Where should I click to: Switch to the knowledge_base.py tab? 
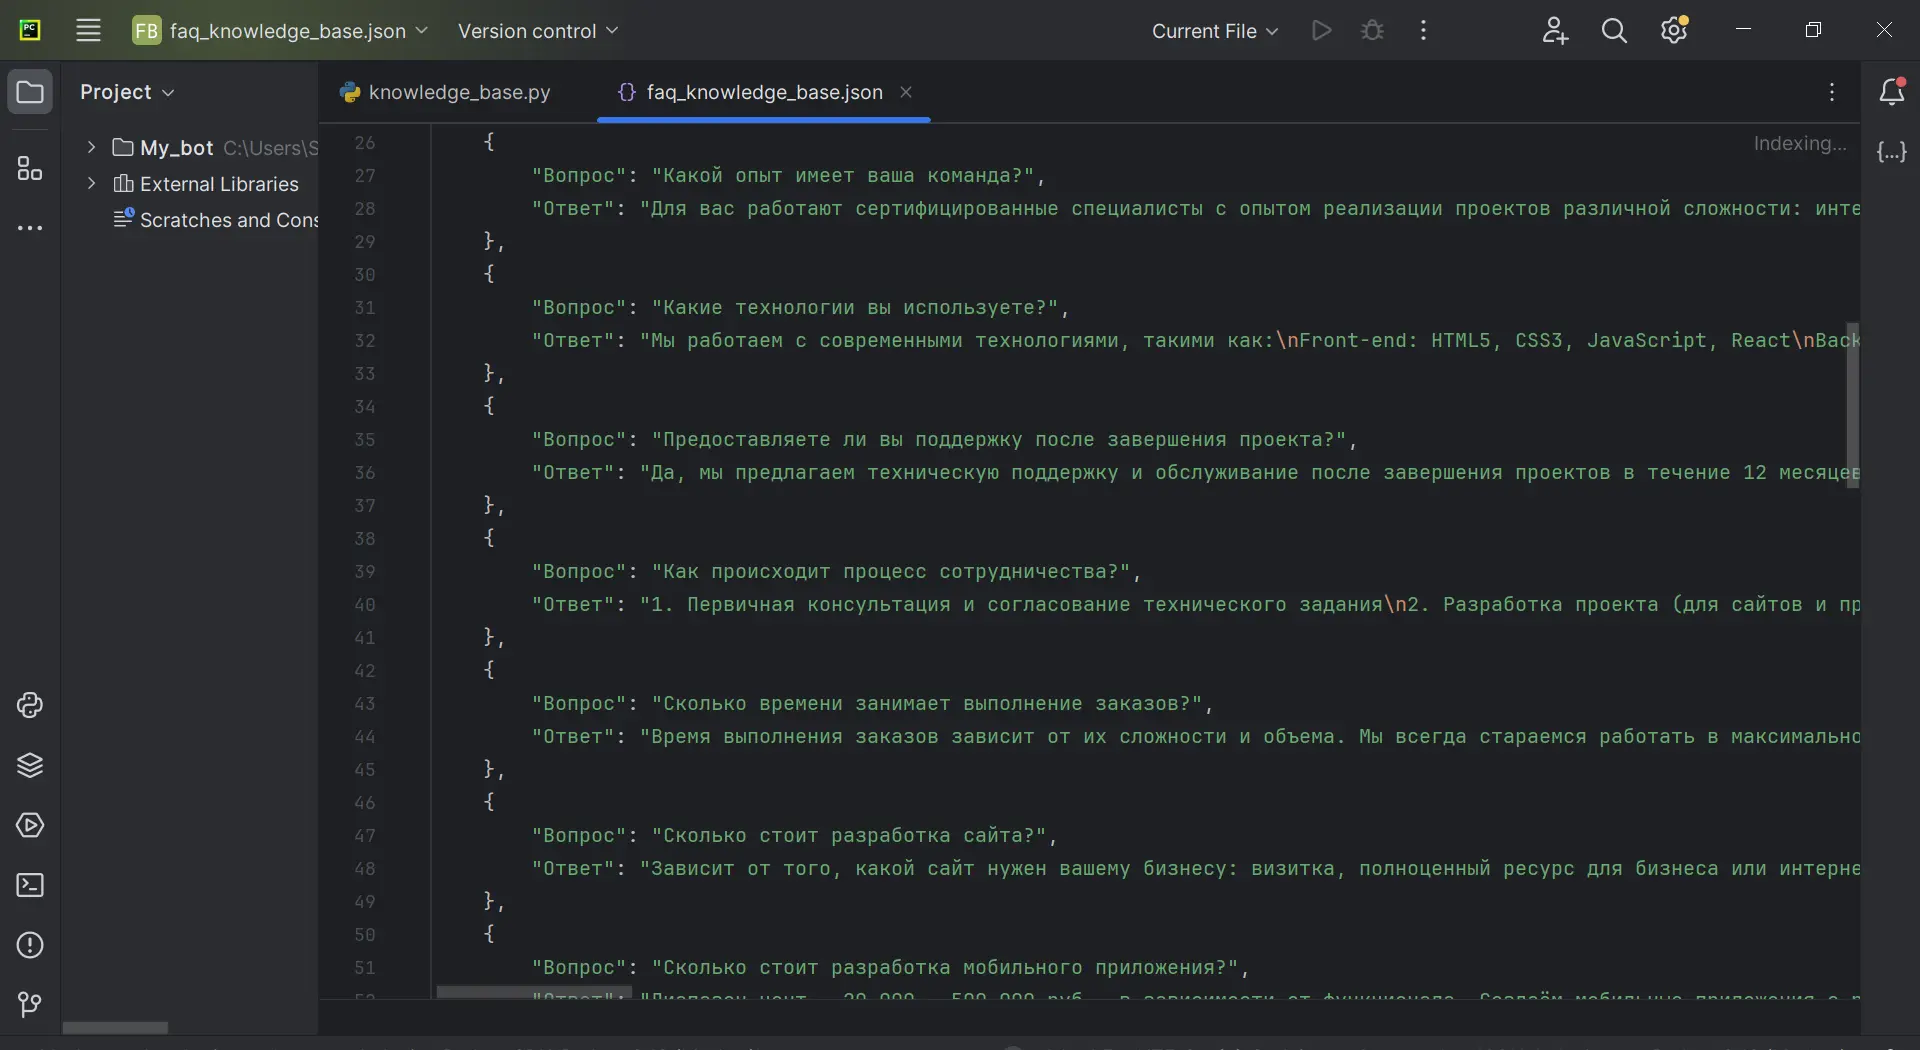coord(446,92)
